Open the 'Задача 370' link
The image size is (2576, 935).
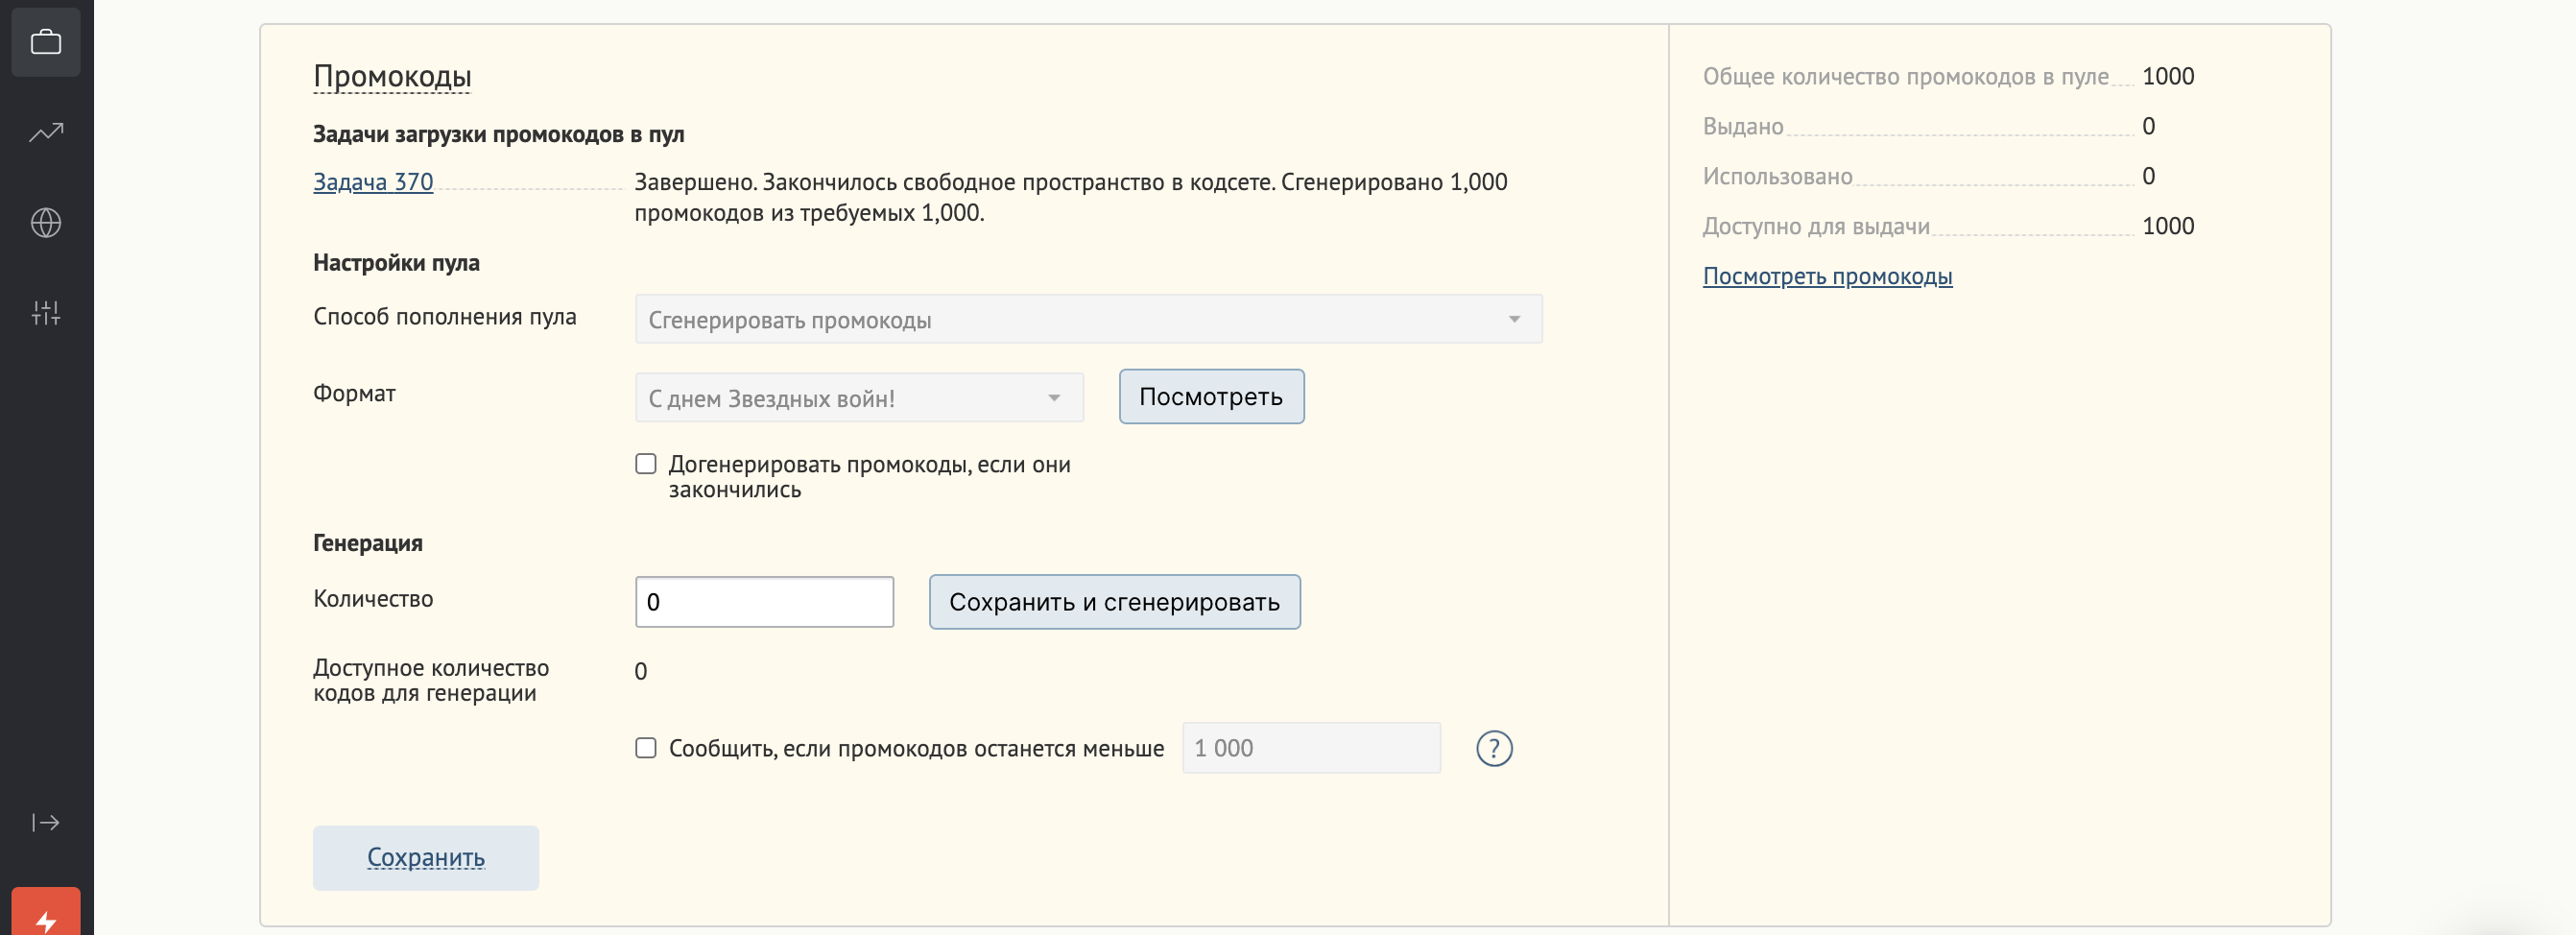tap(373, 182)
